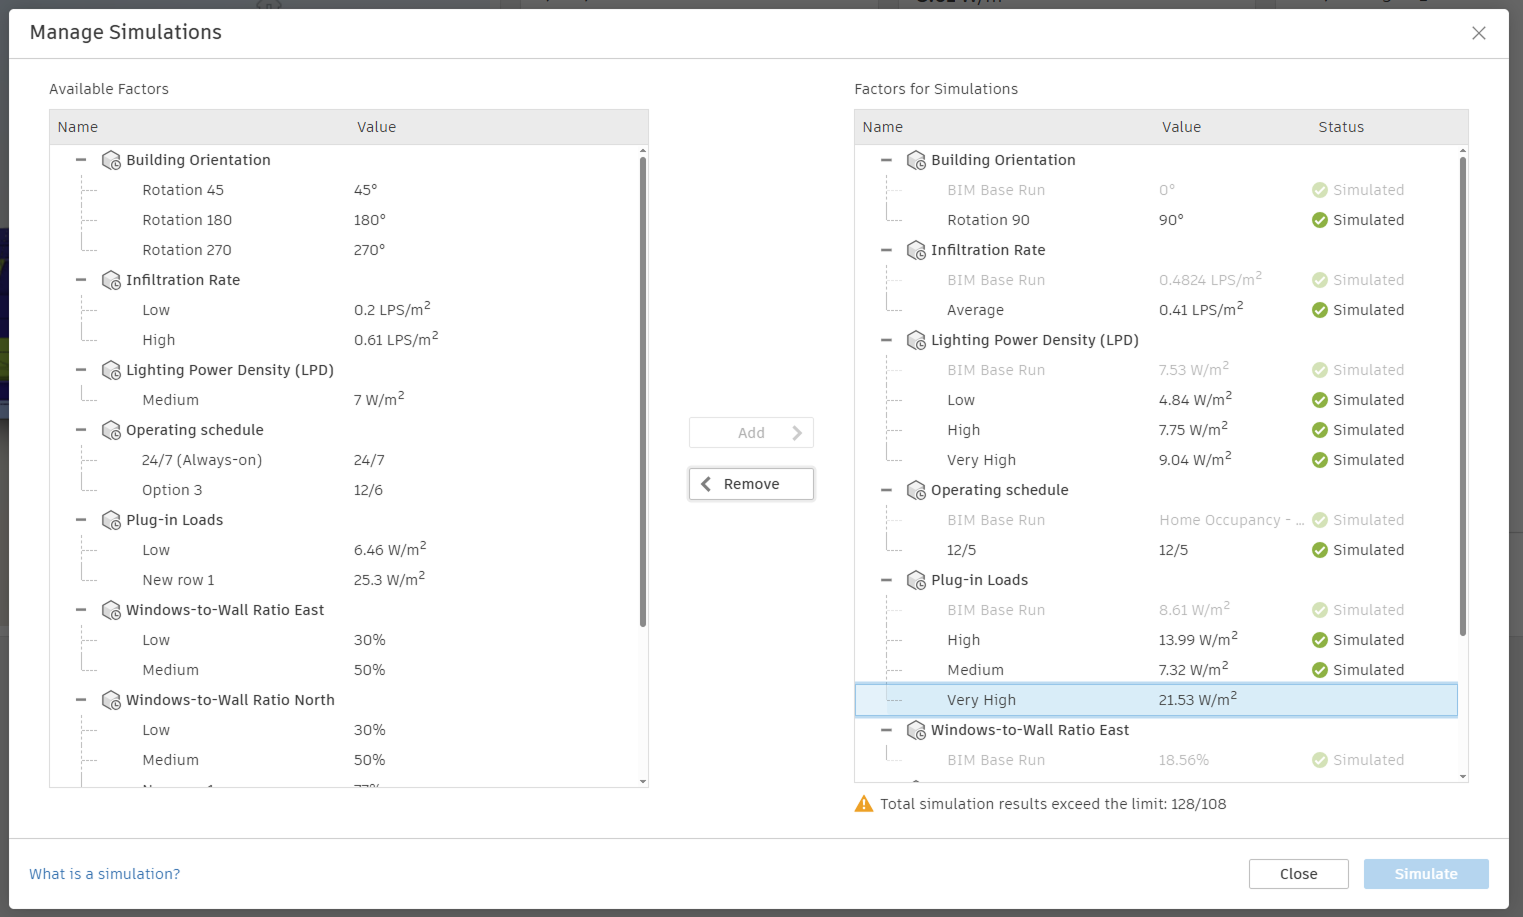Click the Status column header
Image resolution: width=1523 pixels, height=917 pixels.
[x=1341, y=127]
